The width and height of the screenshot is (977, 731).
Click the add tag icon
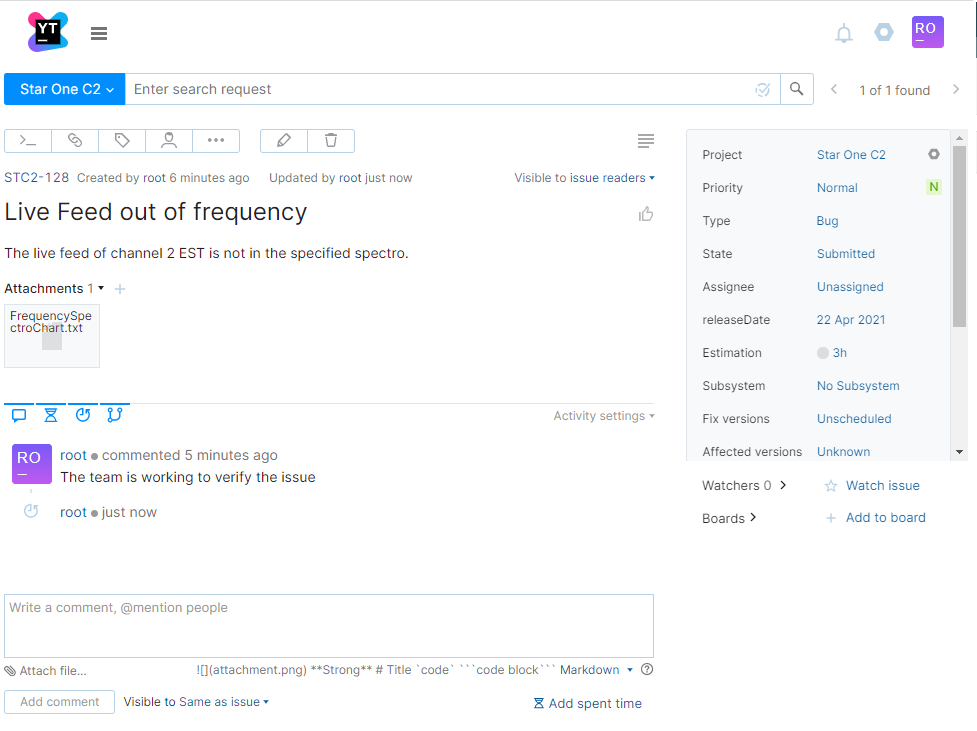tap(122, 141)
